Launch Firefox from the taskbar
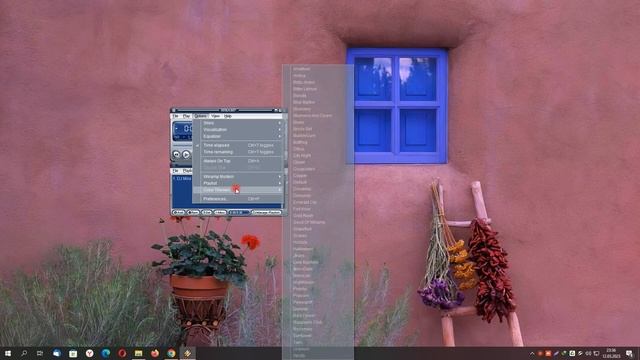640x360 pixels. point(155,353)
